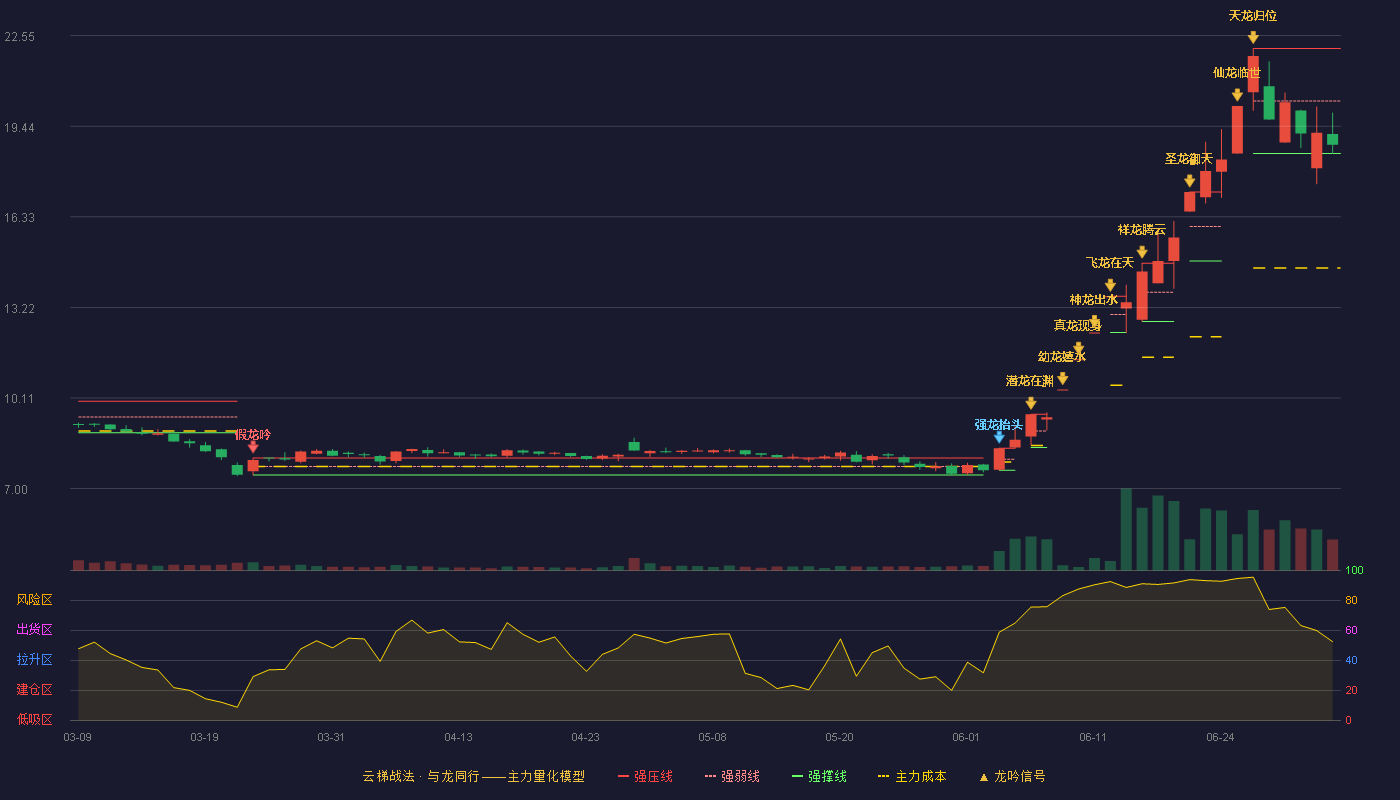The height and width of the screenshot is (800, 1400).
Task: Toggle the 强弱线 legend item
Action: pos(732,776)
